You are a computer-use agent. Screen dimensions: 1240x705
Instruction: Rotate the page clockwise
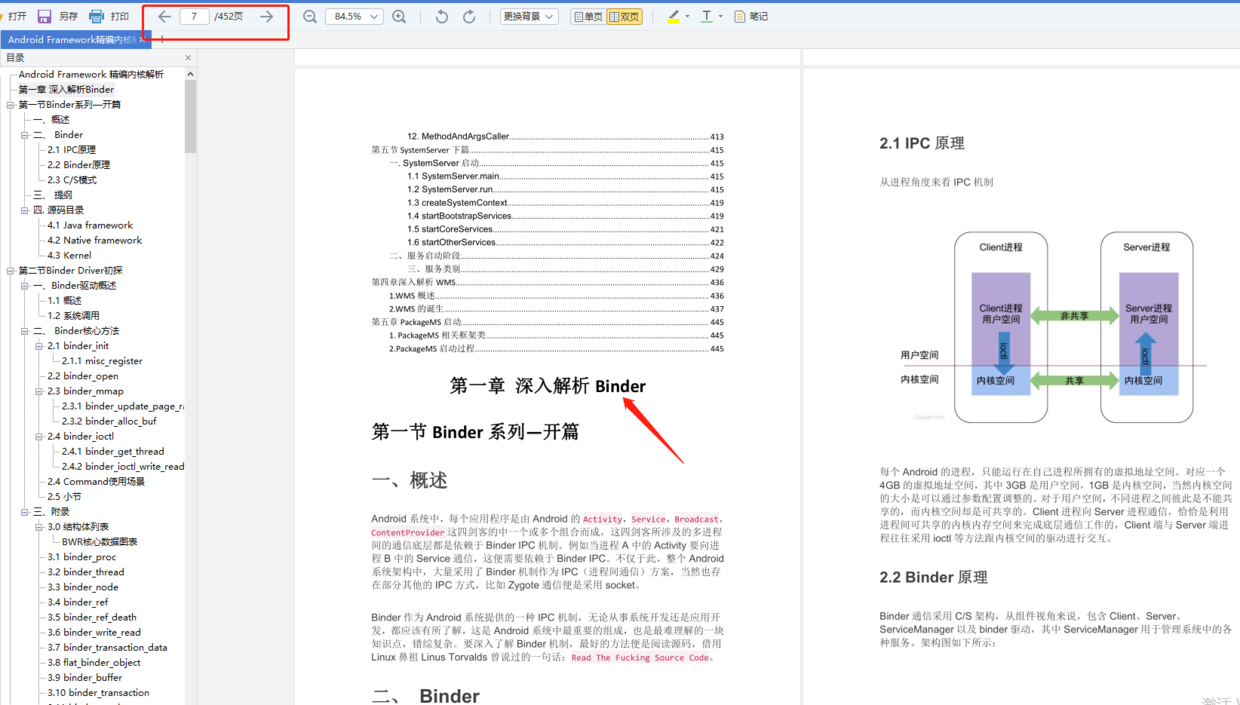[x=468, y=16]
